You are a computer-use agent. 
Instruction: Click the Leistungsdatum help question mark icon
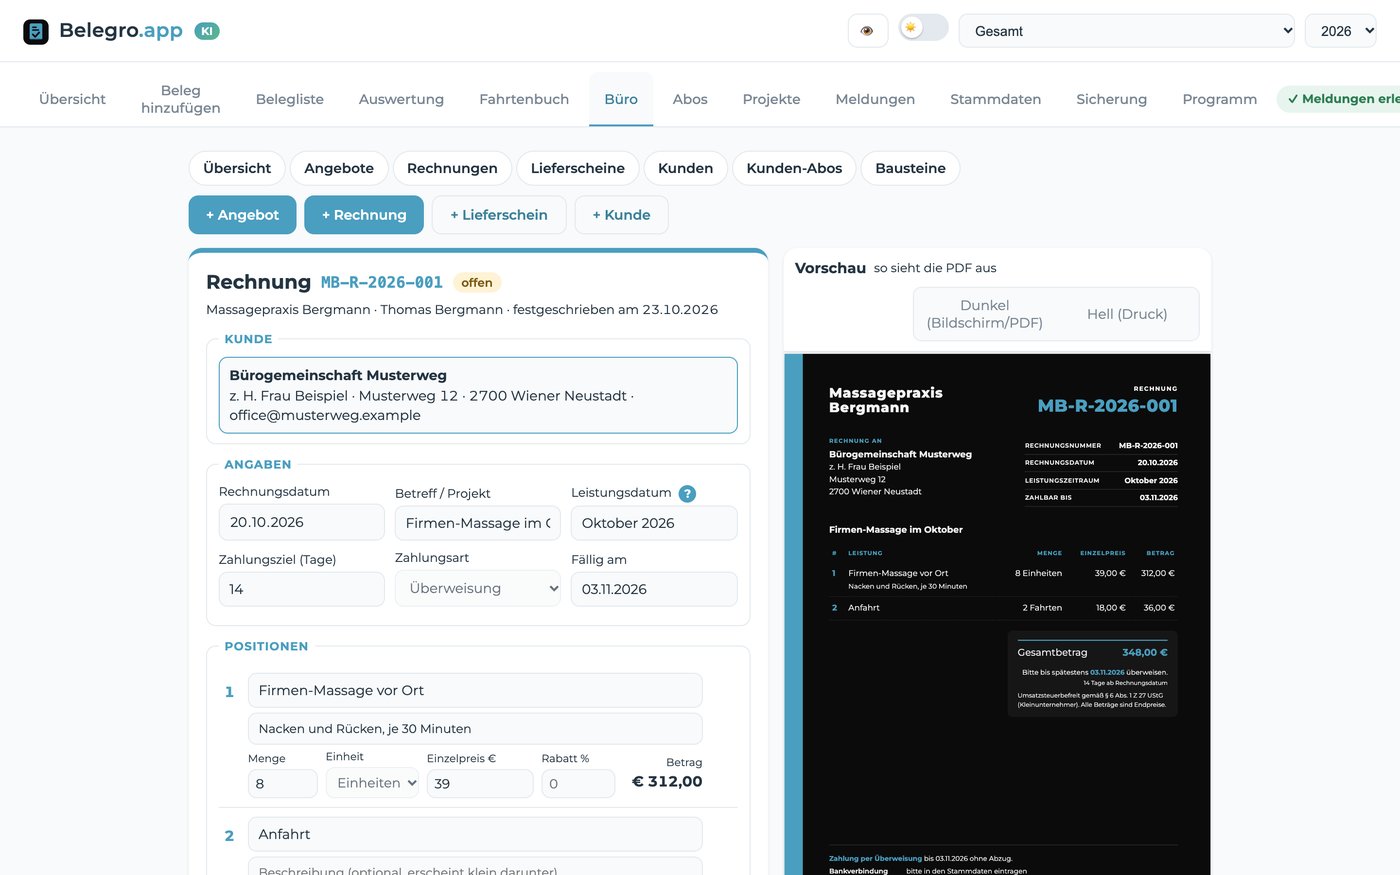click(x=687, y=493)
